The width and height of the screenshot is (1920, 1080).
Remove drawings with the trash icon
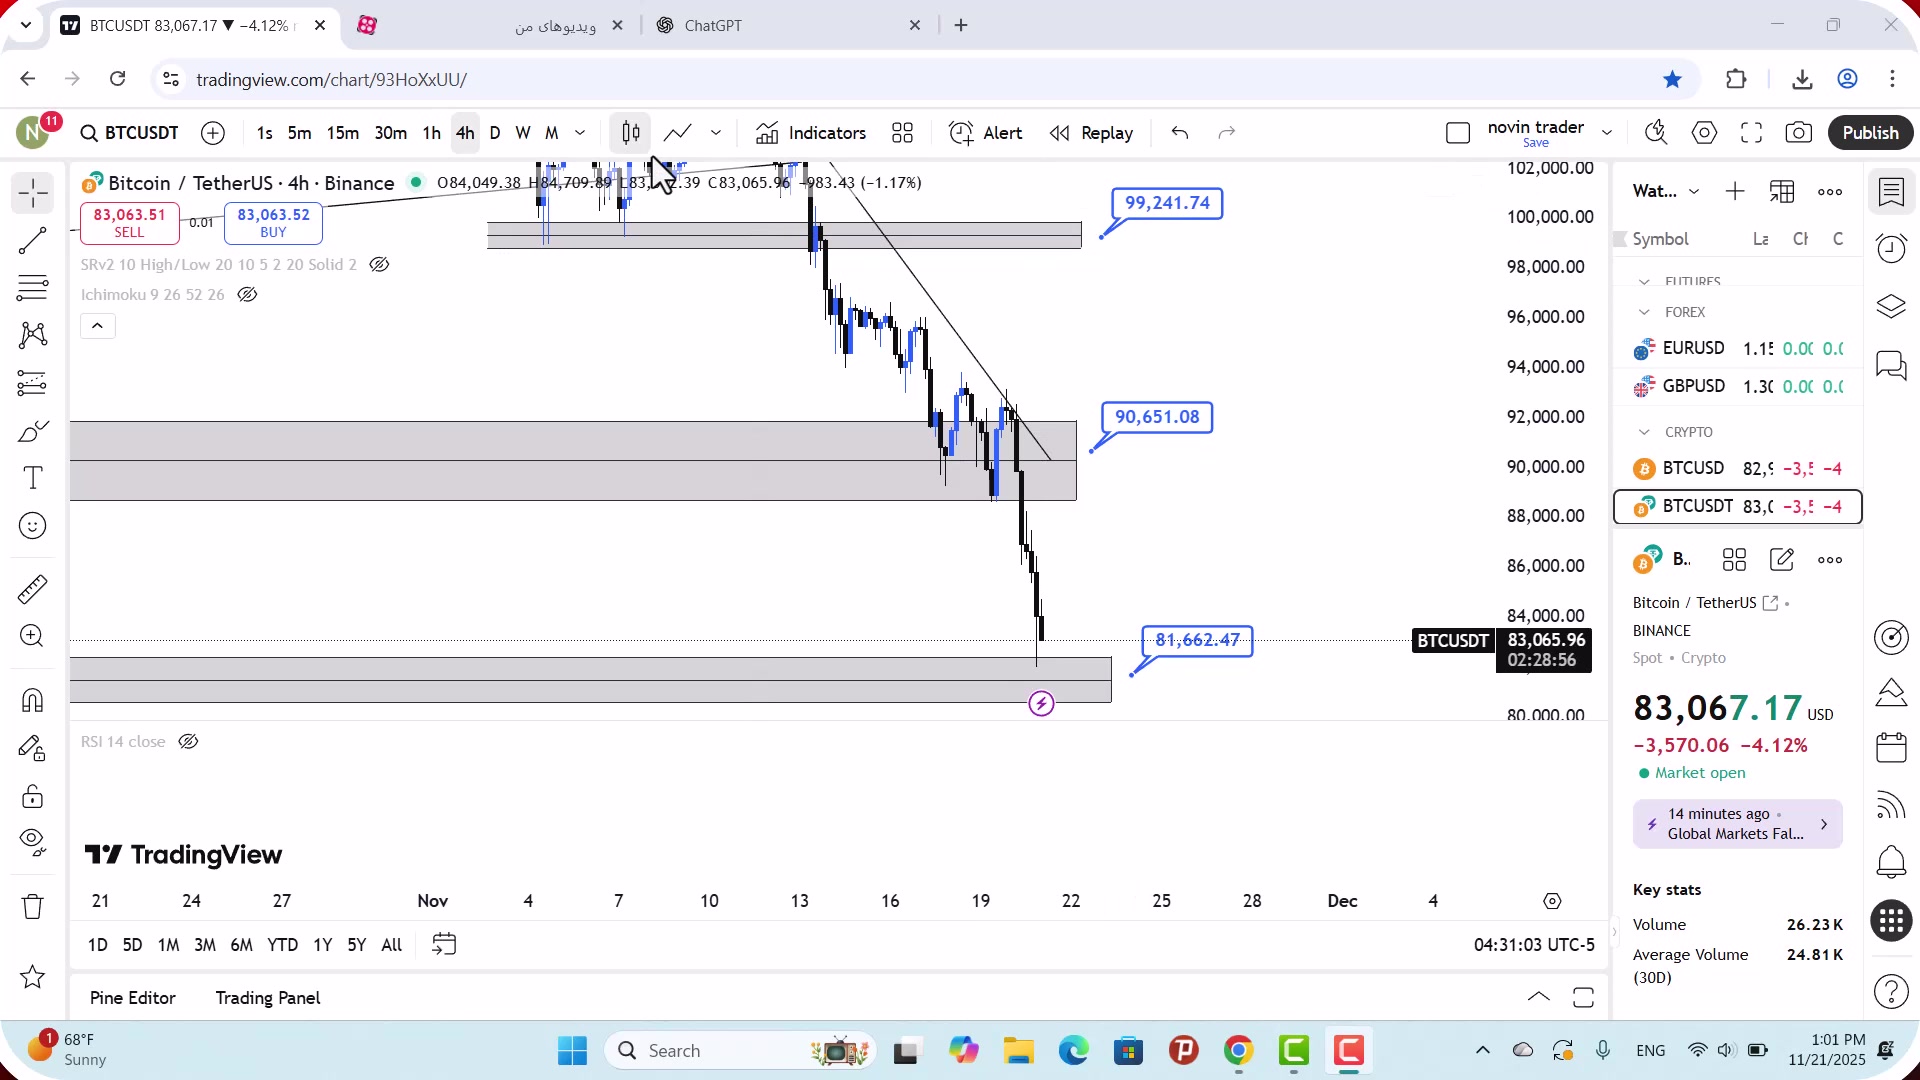click(33, 907)
